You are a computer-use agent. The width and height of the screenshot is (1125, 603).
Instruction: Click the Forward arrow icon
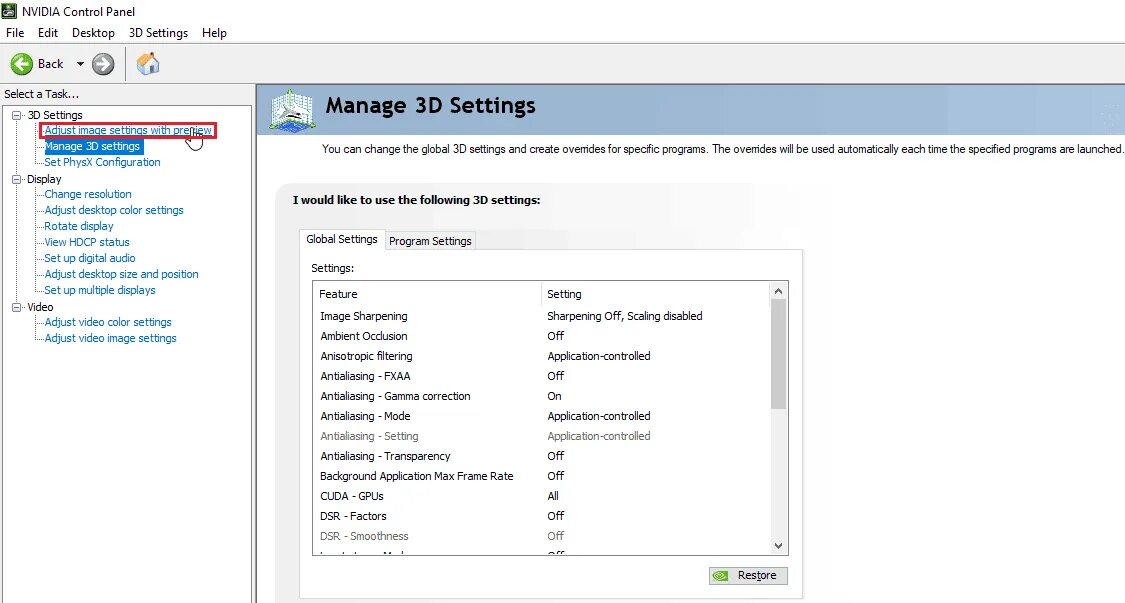(x=103, y=64)
